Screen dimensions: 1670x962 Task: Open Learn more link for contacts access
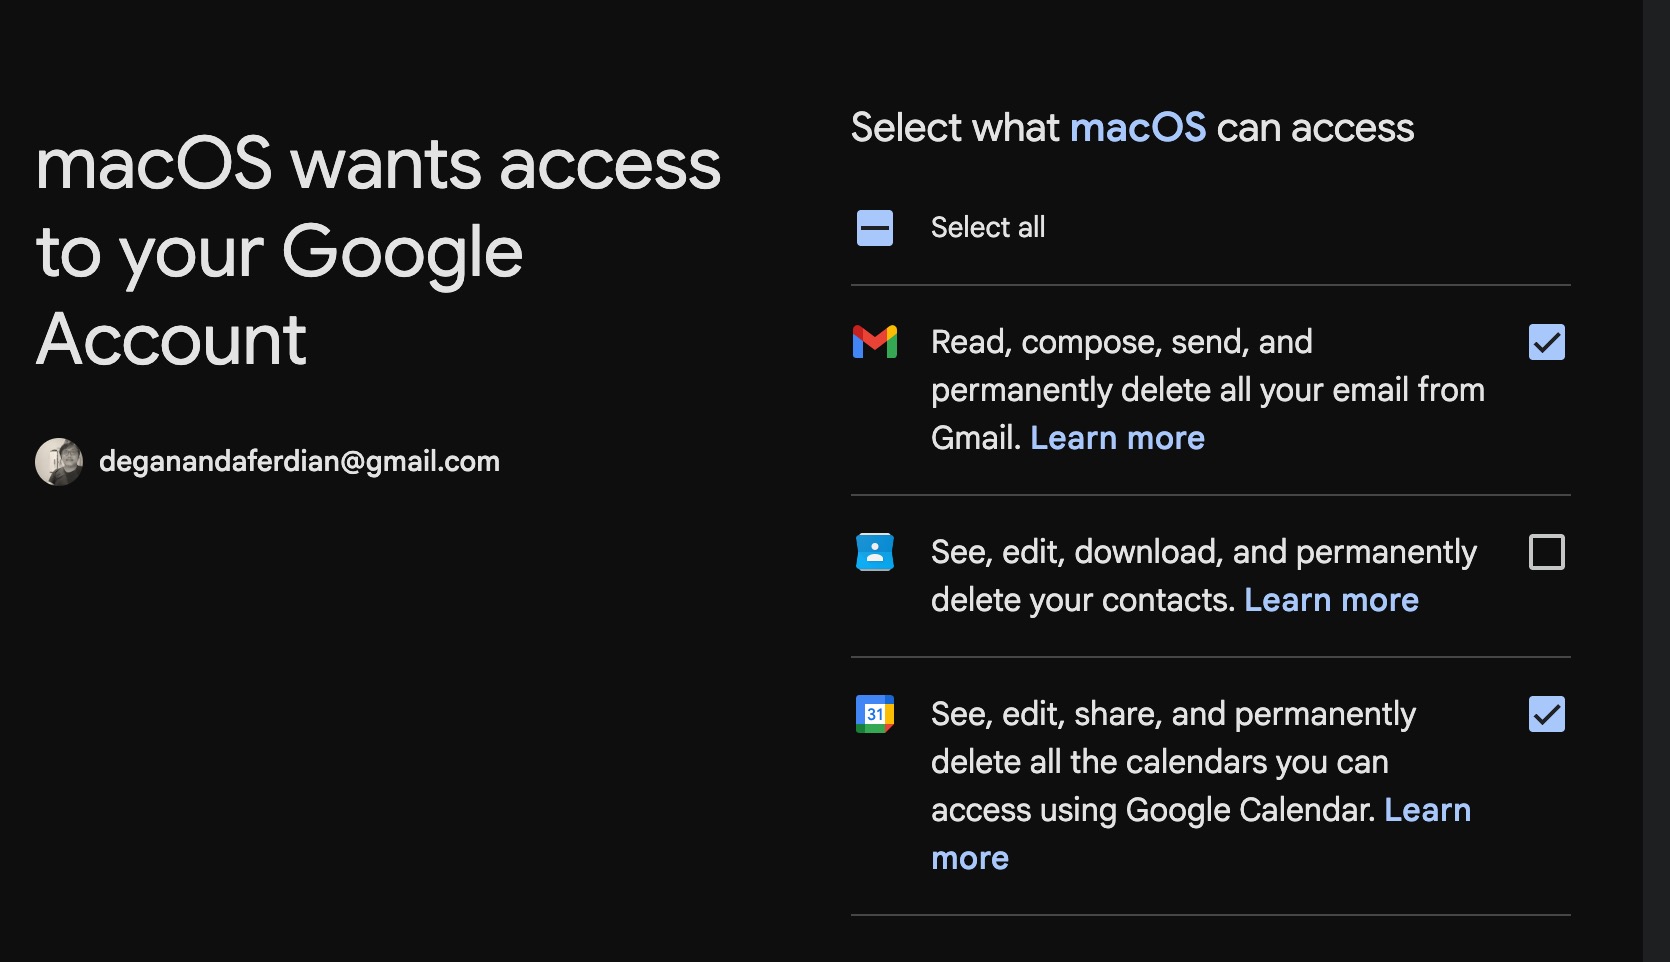[x=1331, y=600]
